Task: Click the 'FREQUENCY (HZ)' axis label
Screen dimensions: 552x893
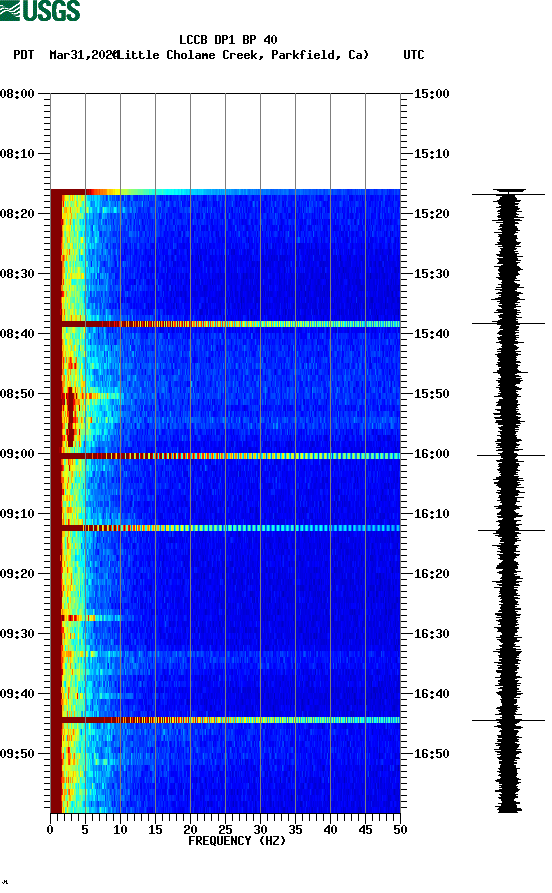Action: 236,841
